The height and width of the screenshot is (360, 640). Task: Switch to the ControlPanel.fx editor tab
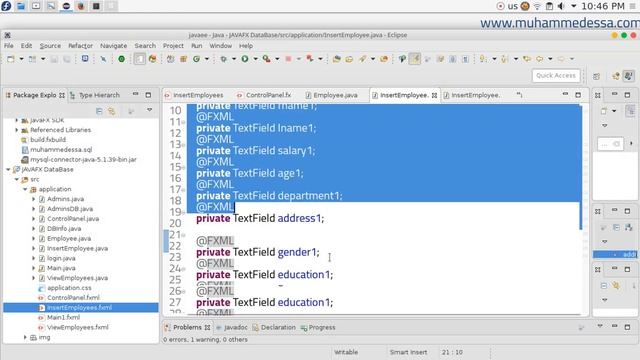coord(264,95)
